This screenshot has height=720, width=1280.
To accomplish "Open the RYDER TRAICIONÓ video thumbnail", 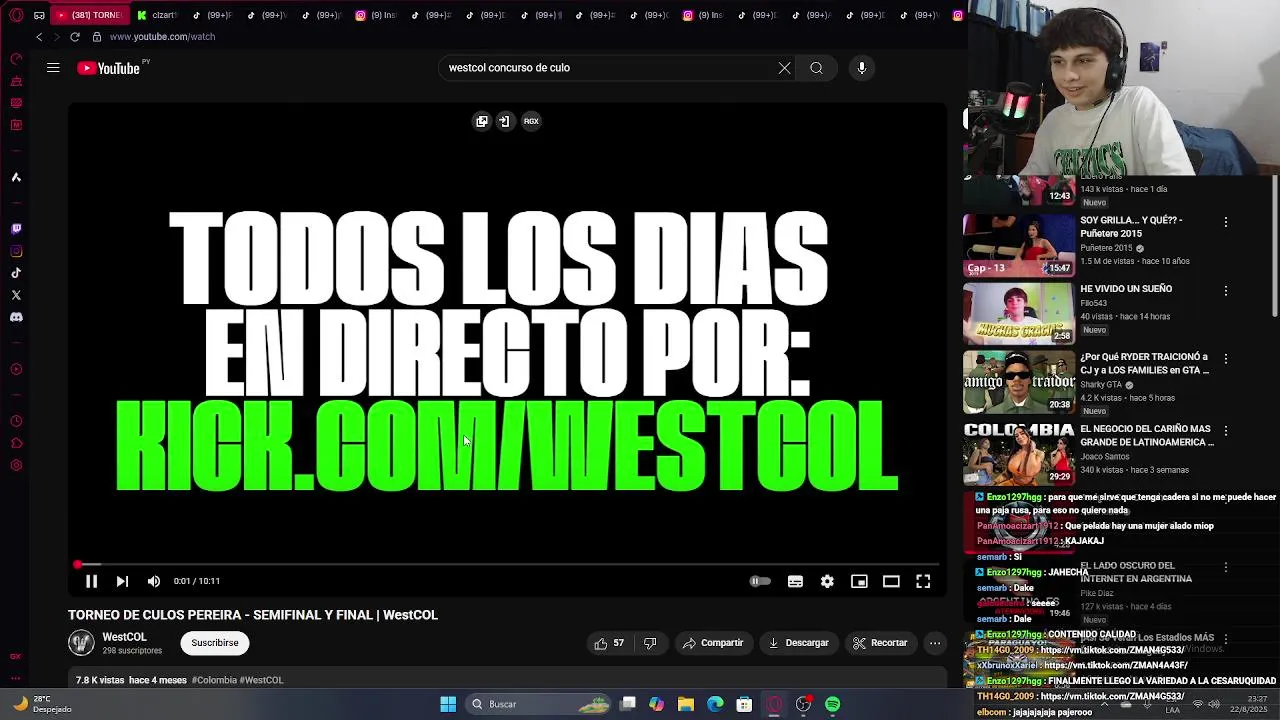I will 1018,382.
